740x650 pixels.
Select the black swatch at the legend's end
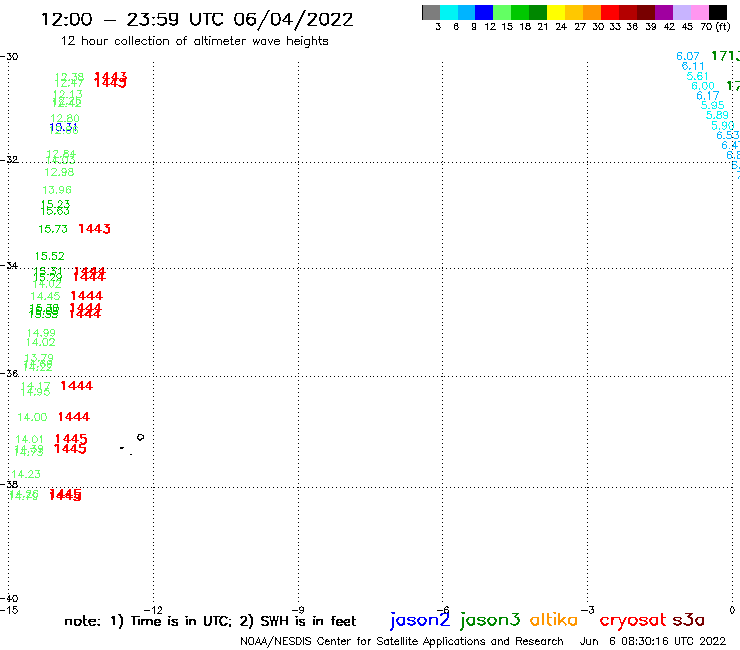718,12
